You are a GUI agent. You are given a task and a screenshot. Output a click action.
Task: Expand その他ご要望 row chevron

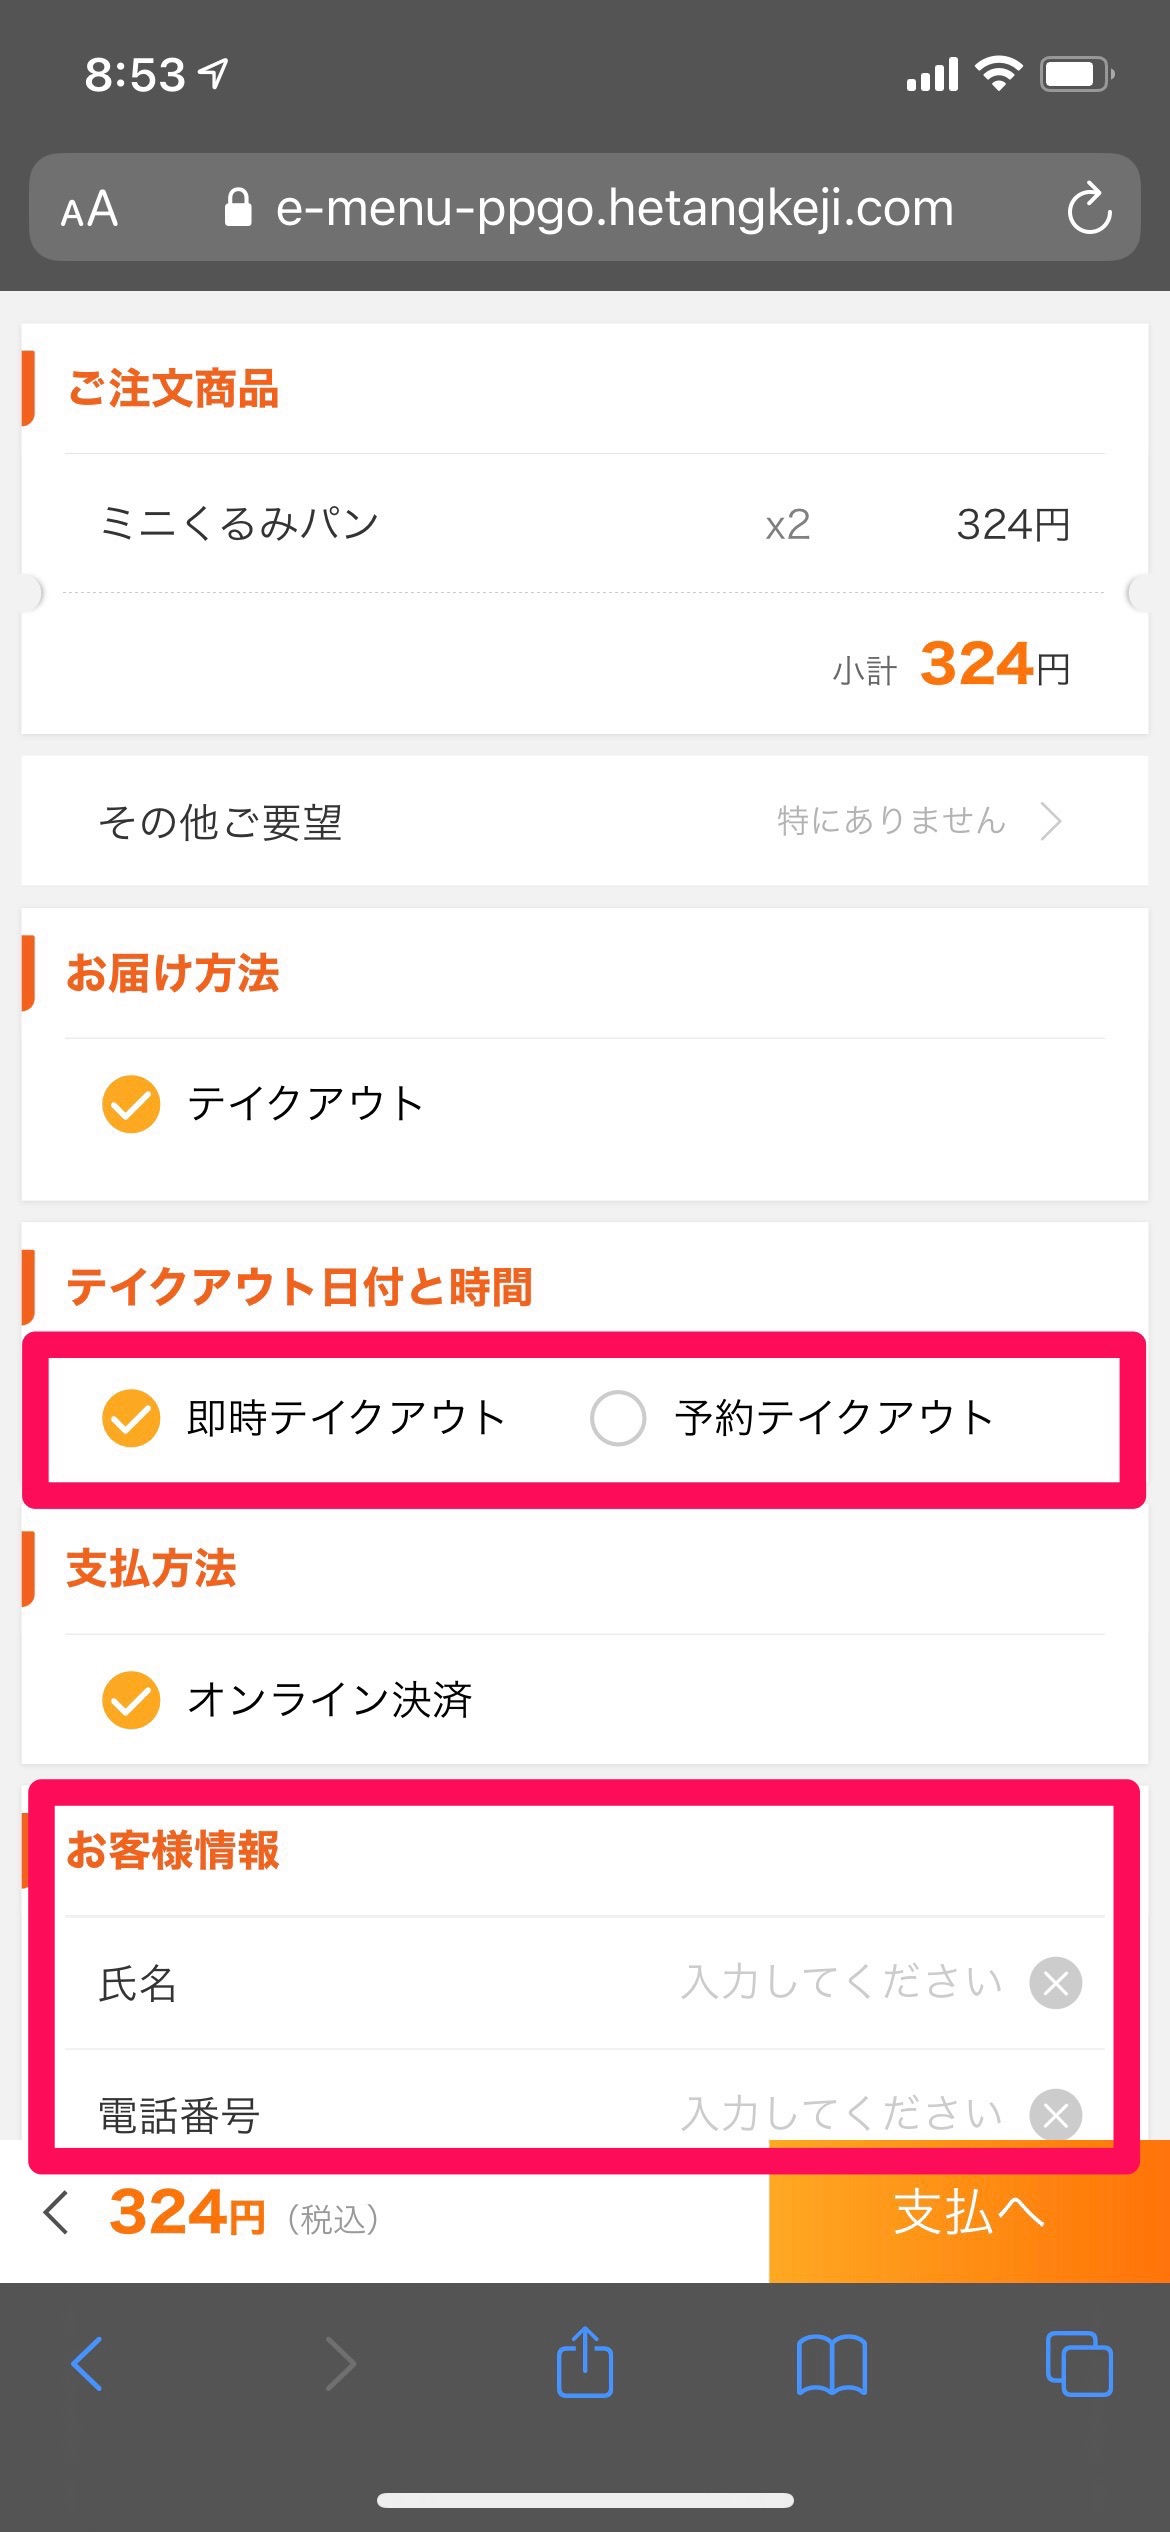[x=1050, y=822]
